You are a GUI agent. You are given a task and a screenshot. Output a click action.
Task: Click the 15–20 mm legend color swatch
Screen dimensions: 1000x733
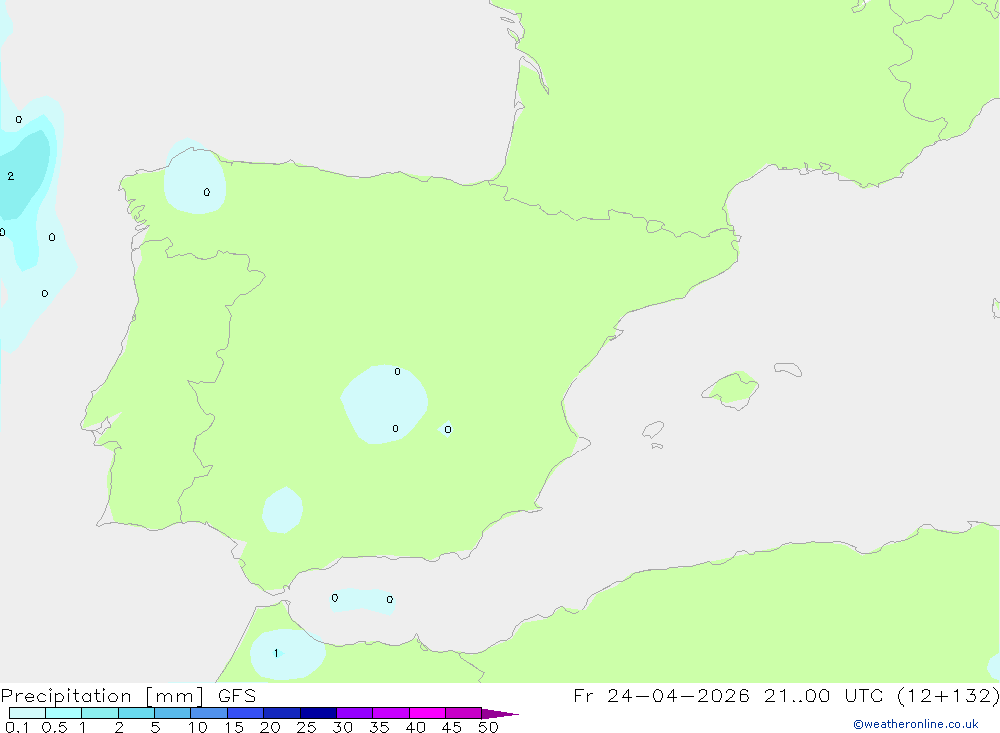point(246,713)
